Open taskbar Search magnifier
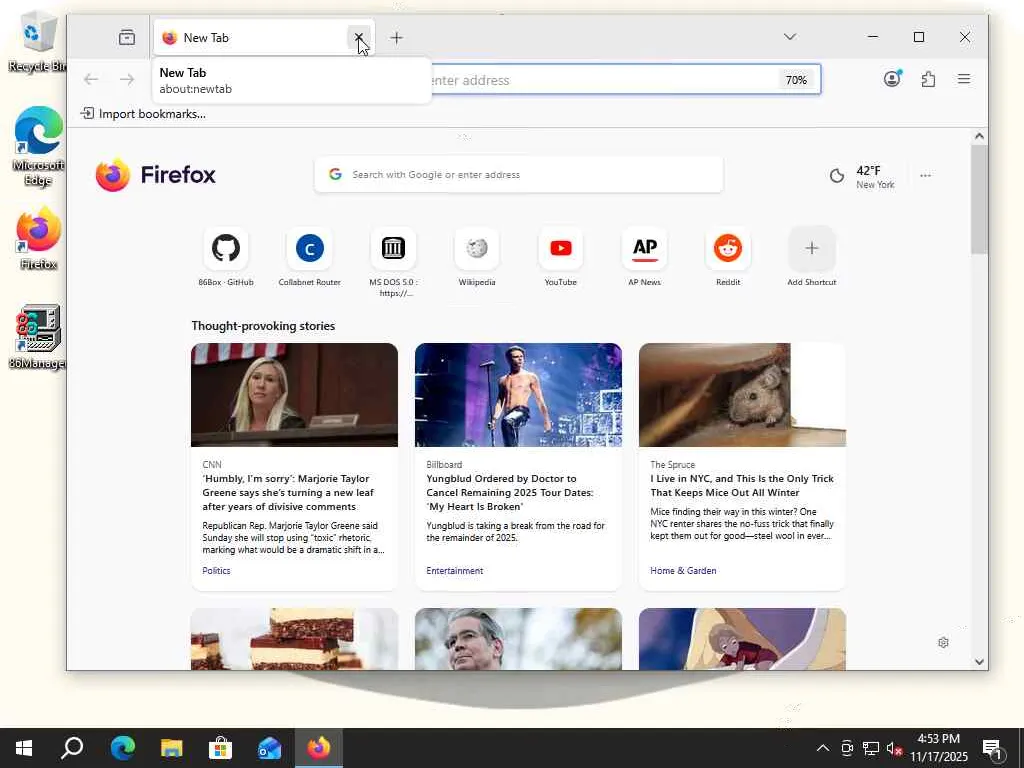 pos(72,748)
